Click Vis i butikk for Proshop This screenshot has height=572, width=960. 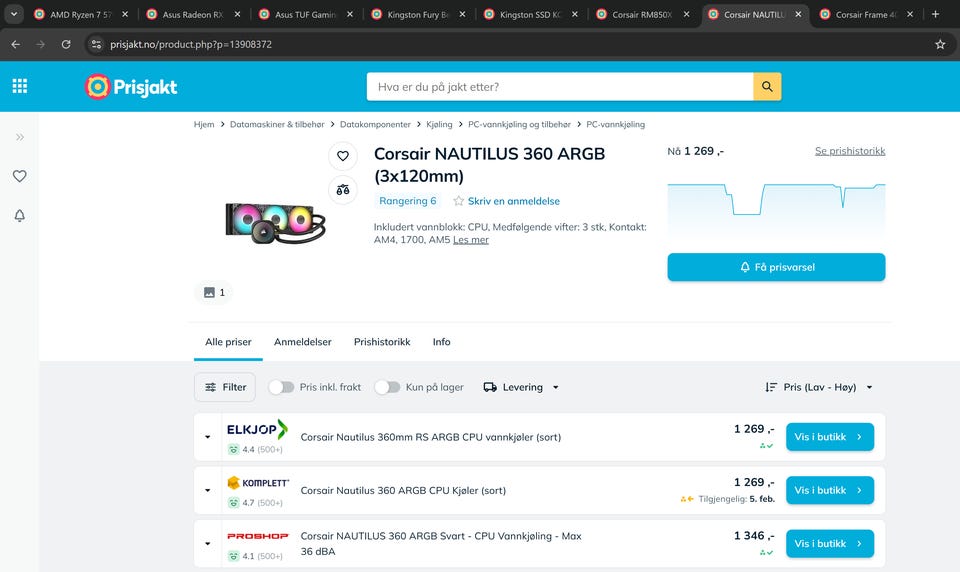(x=830, y=544)
